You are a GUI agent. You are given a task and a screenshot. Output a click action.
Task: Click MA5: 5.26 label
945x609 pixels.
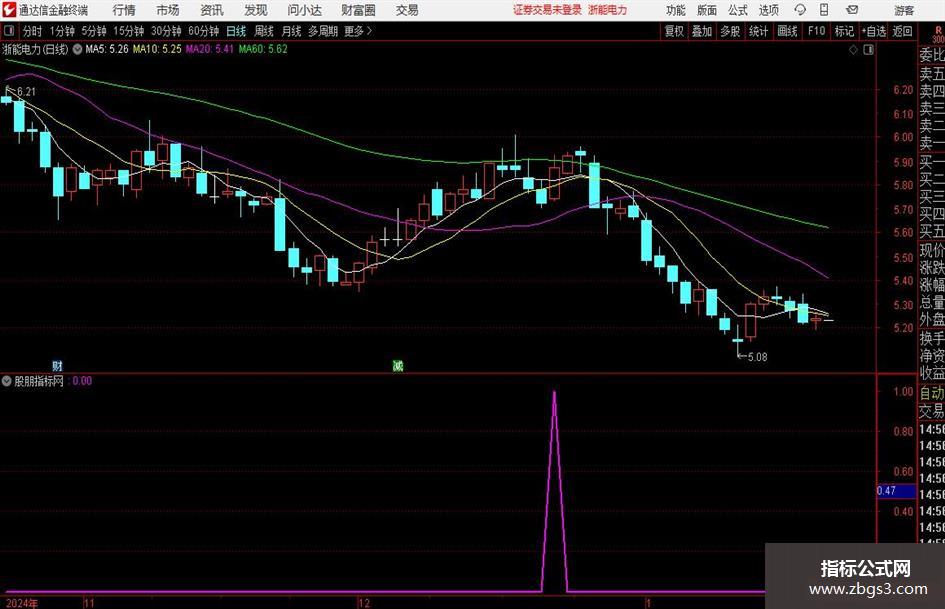pyautogui.click(x=107, y=49)
